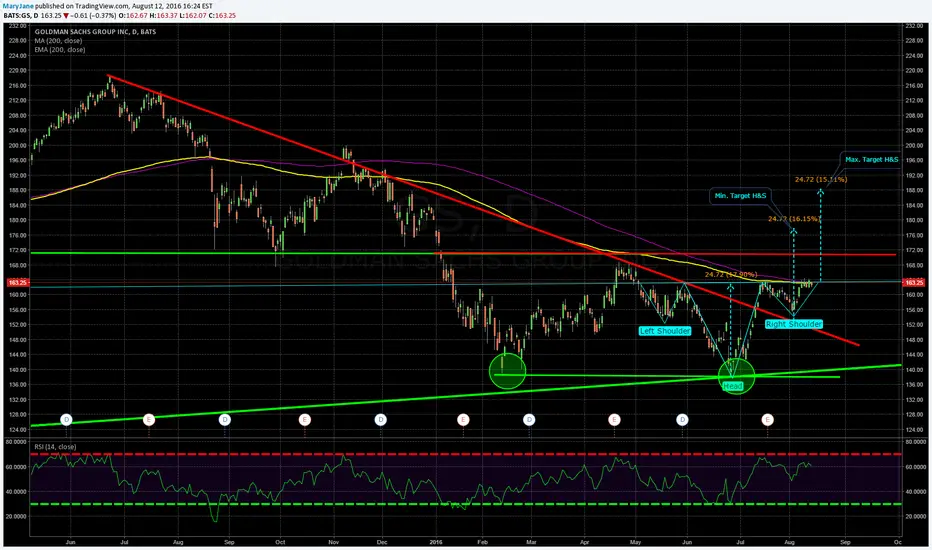
Task: Click the BATS:GS, D symbol header
Action: 19,15
